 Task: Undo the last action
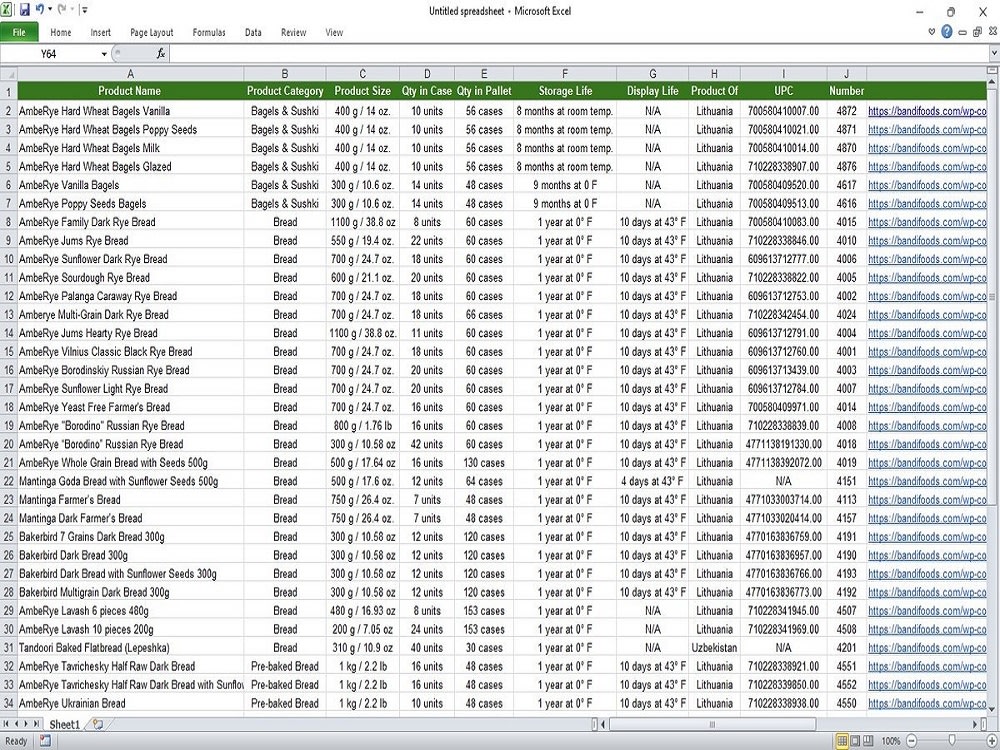tap(40, 10)
